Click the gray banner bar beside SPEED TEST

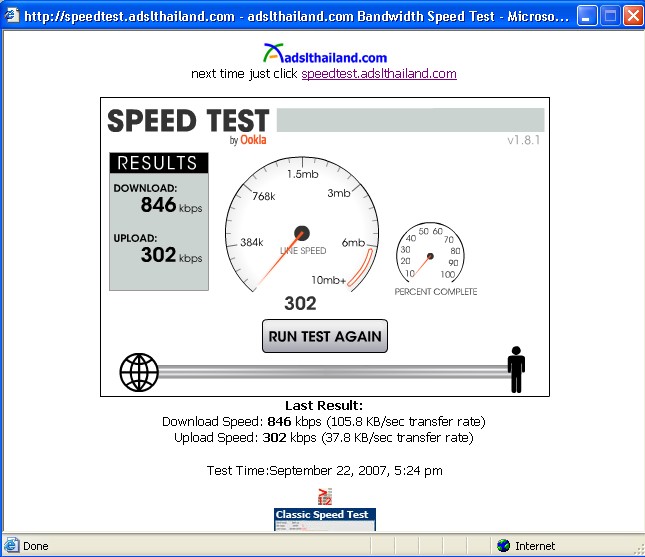tap(410, 120)
